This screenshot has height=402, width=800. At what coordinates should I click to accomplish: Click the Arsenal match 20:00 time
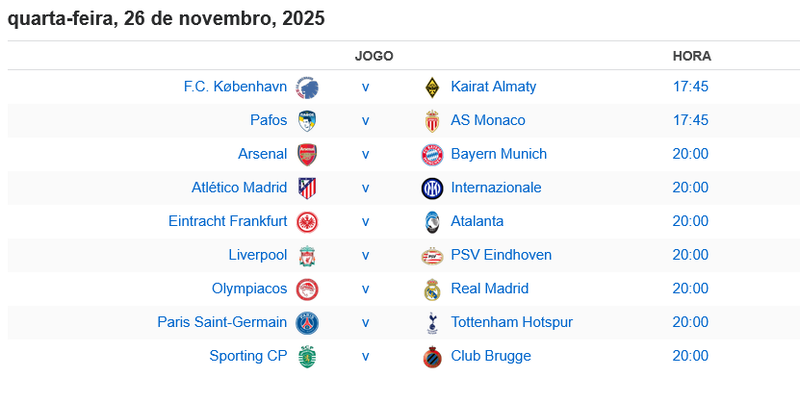point(690,154)
